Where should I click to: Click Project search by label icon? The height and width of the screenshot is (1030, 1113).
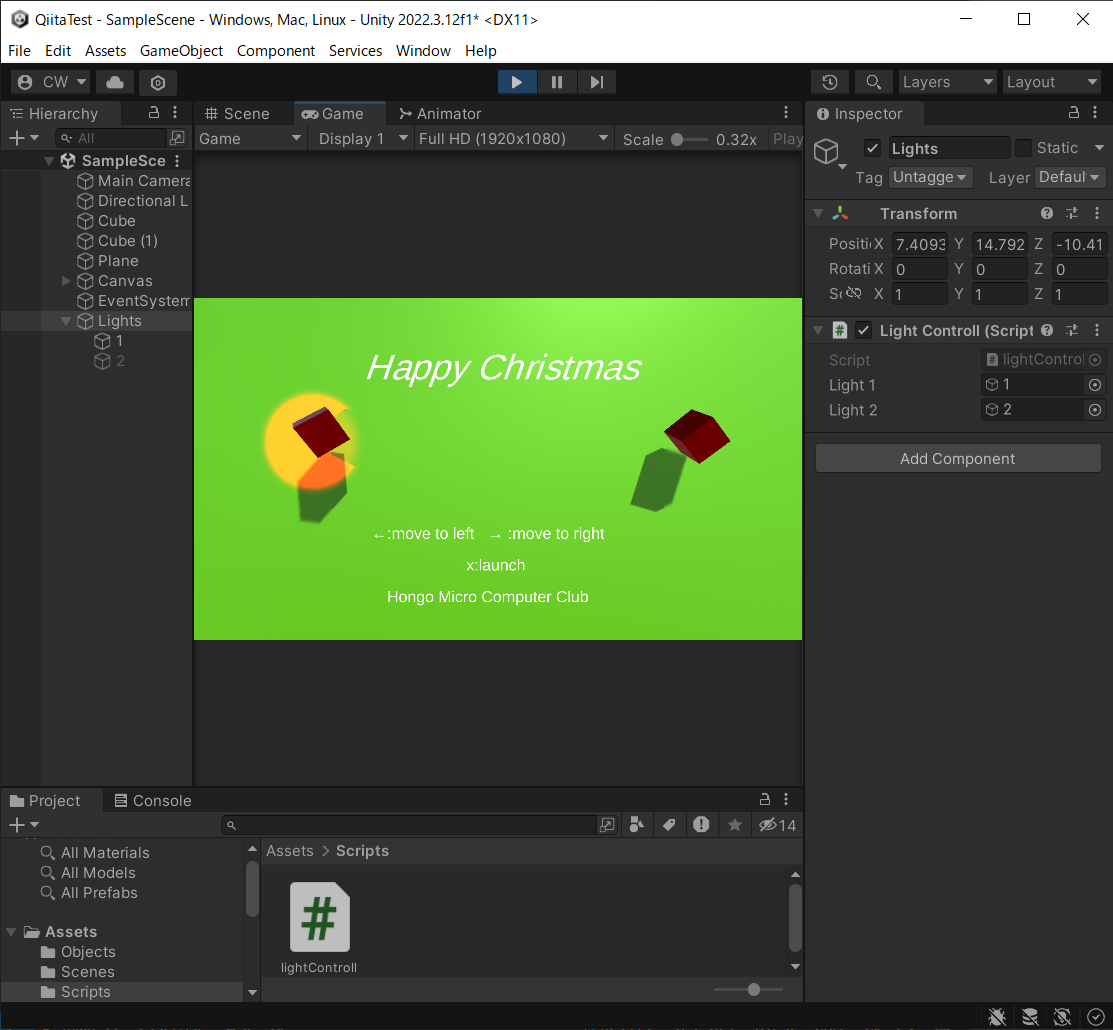click(x=669, y=824)
